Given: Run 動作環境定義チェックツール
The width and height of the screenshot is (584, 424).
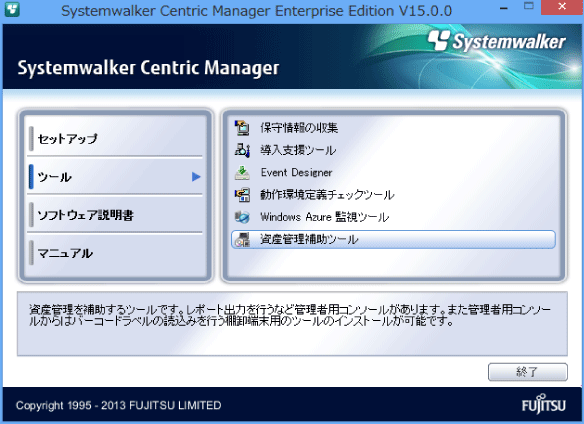Looking at the screenshot, I should pyautogui.click(x=327, y=194).
